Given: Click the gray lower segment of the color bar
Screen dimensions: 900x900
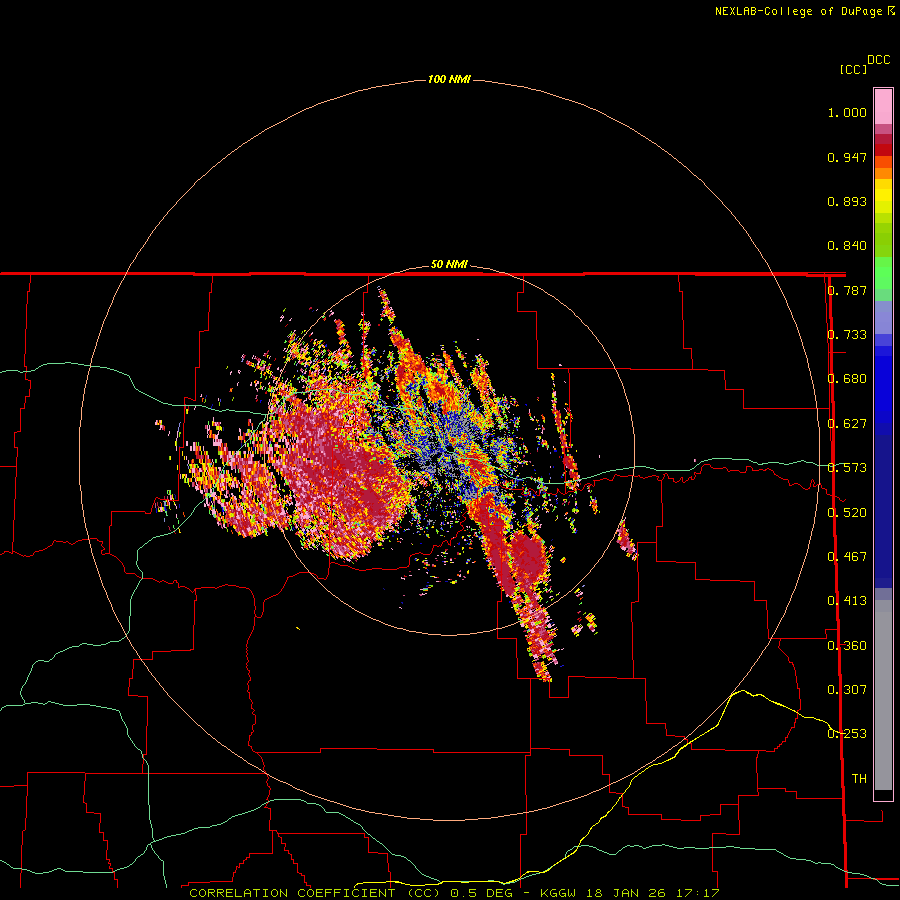Looking at the screenshot, I should pyautogui.click(x=883, y=700).
